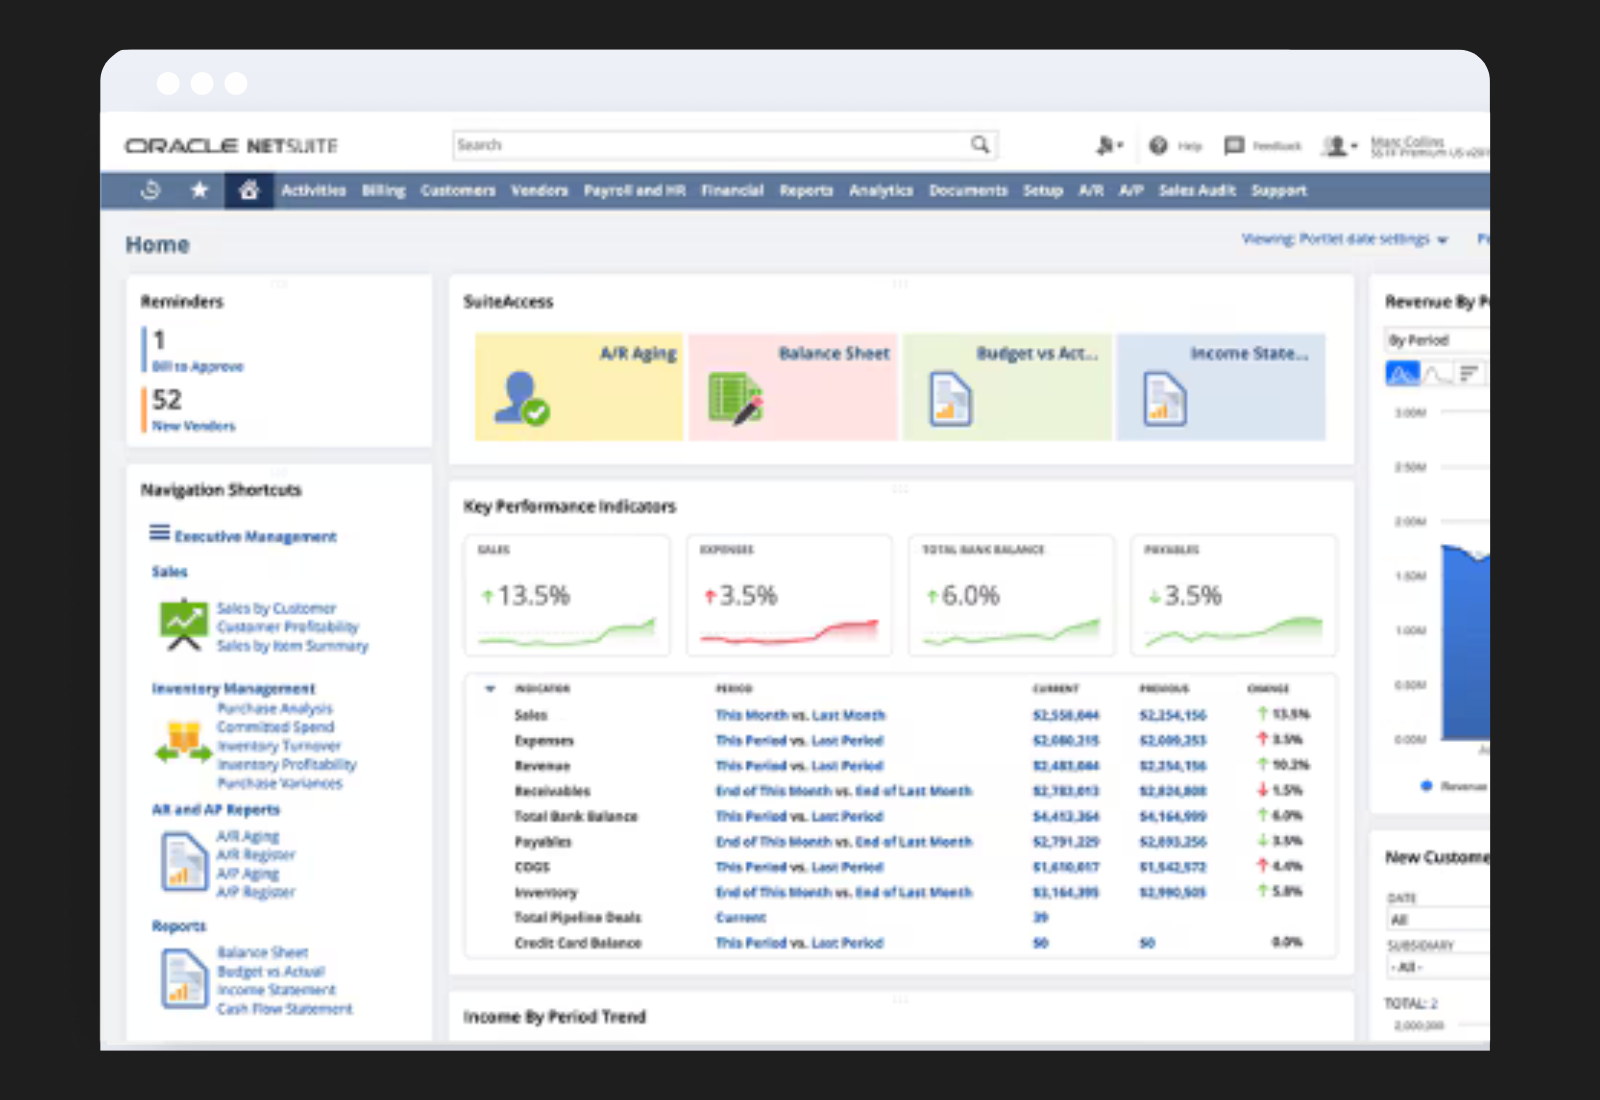Click Sales row This Month vs. Last Month

[801, 715]
